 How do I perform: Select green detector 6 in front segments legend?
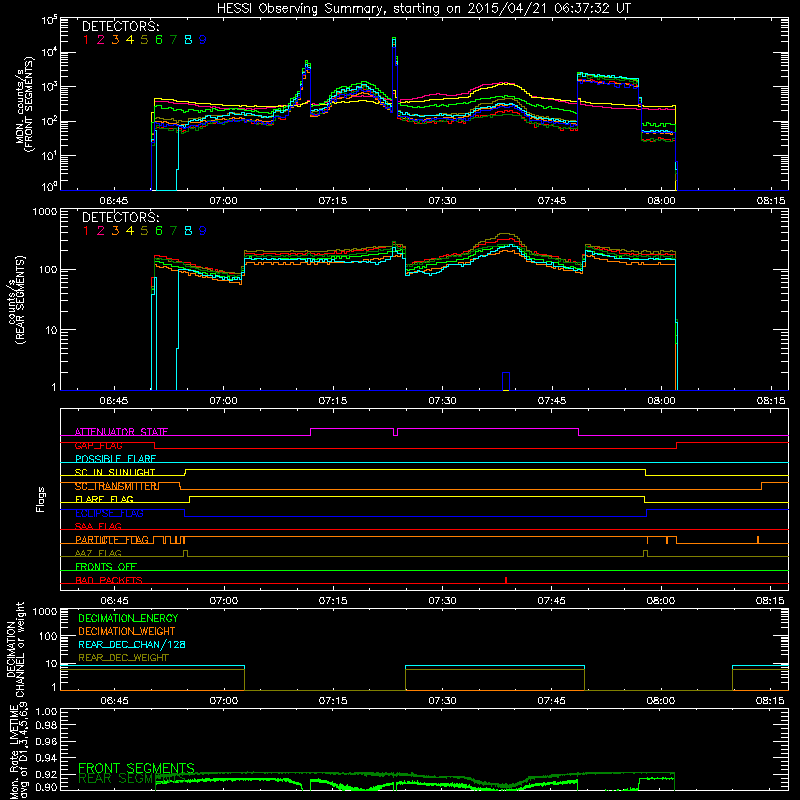point(159,40)
